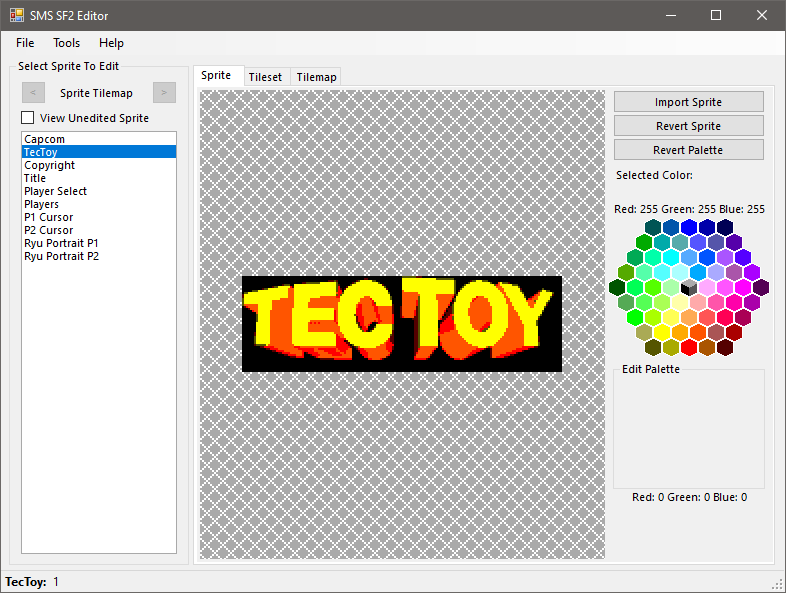Image resolution: width=786 pixels, height=593 pixels.
Task: Open the File menu
Action: pyautogui.click(x=25, y=43)
